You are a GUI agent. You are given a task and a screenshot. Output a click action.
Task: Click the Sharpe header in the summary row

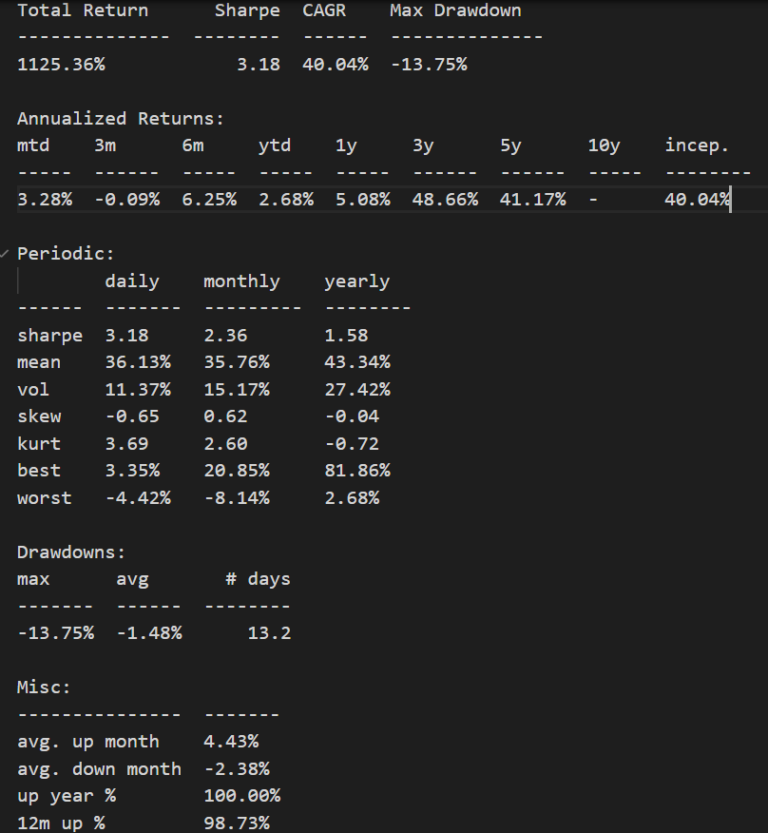point(247,11)
